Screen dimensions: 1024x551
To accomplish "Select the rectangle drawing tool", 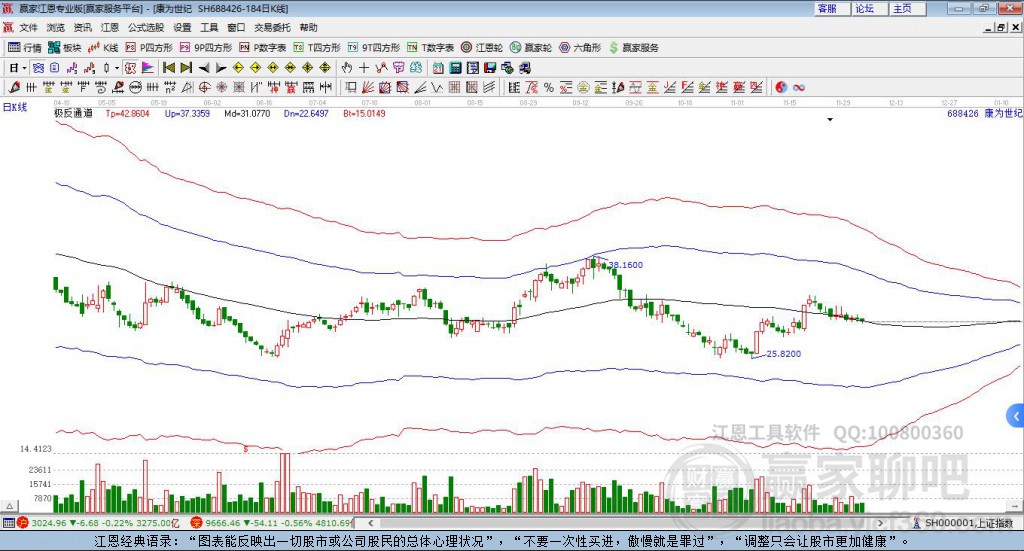I will click(350, 87).
